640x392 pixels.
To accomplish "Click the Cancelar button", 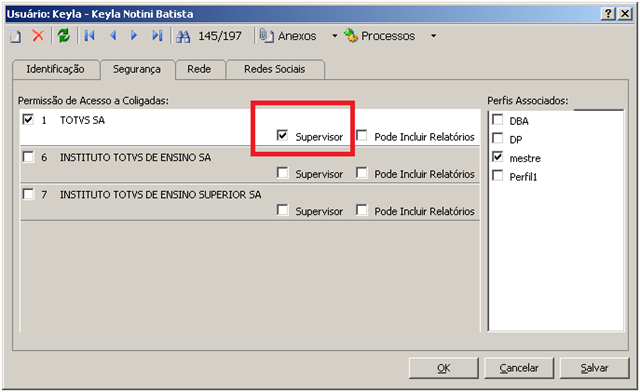I will (519, 368).
